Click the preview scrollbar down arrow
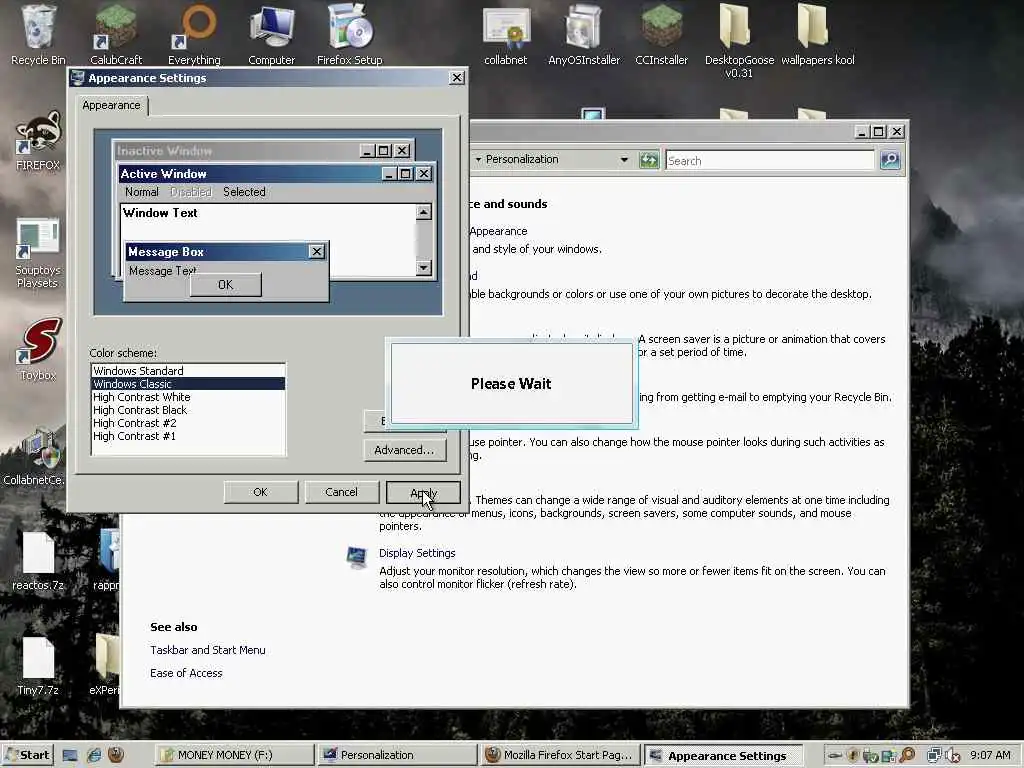 click(x=424, y=268)
